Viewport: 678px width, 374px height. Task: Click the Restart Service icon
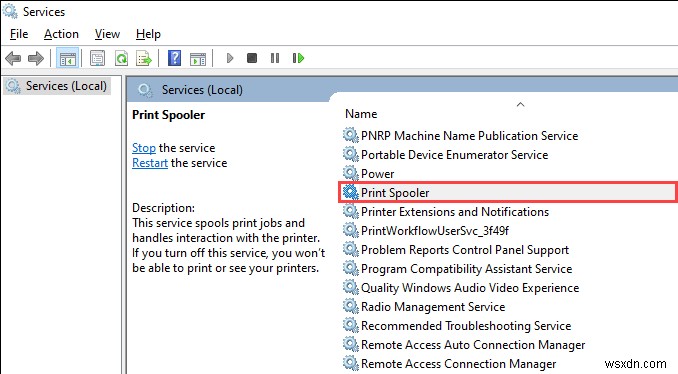(298, 58)
